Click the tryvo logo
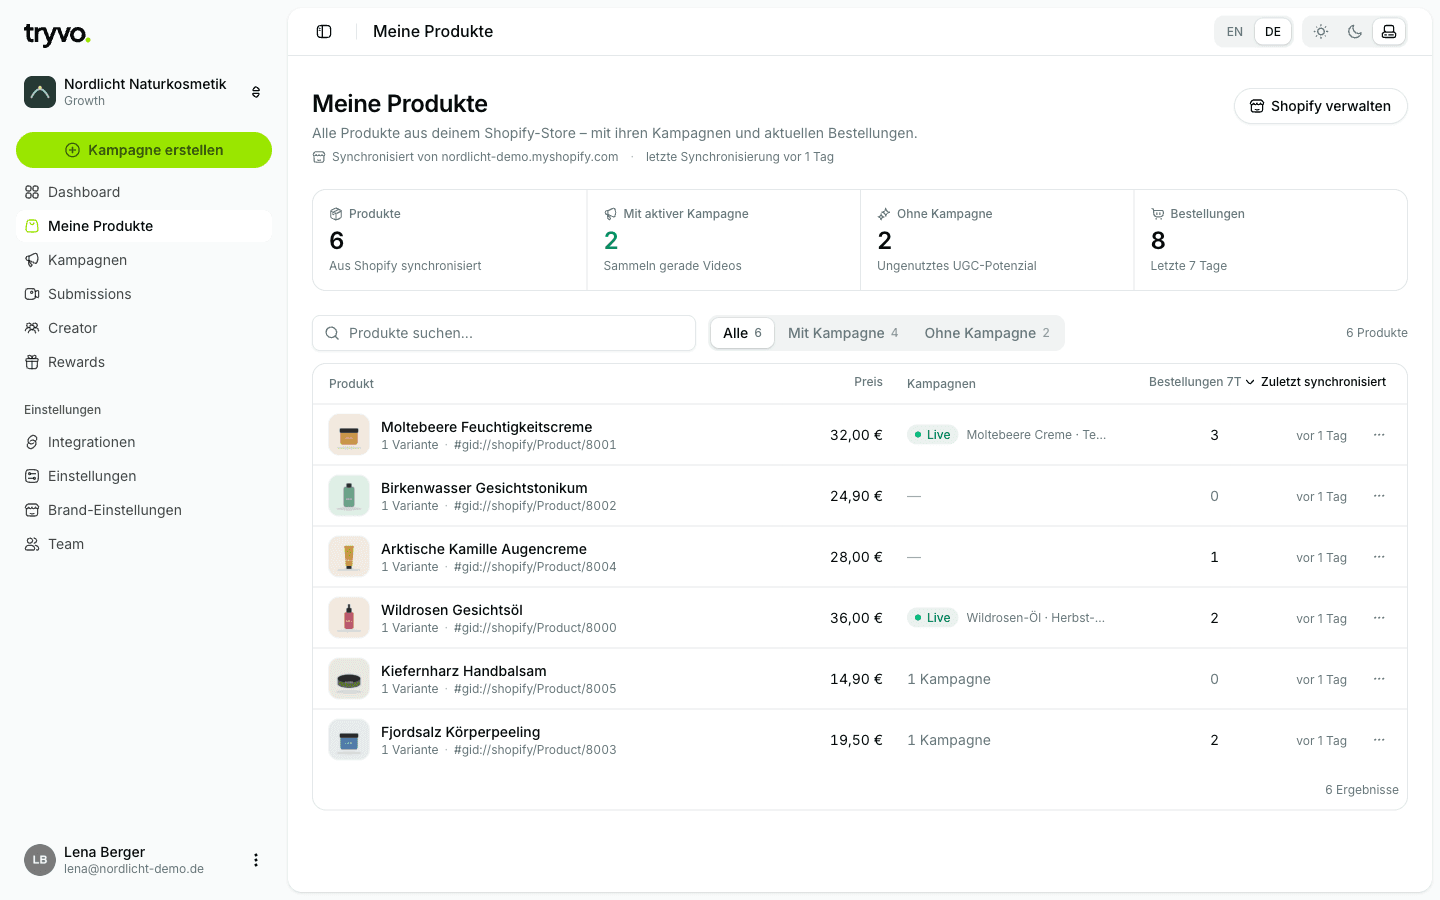The image size is (1440, 900). click(x=57, y=35)
